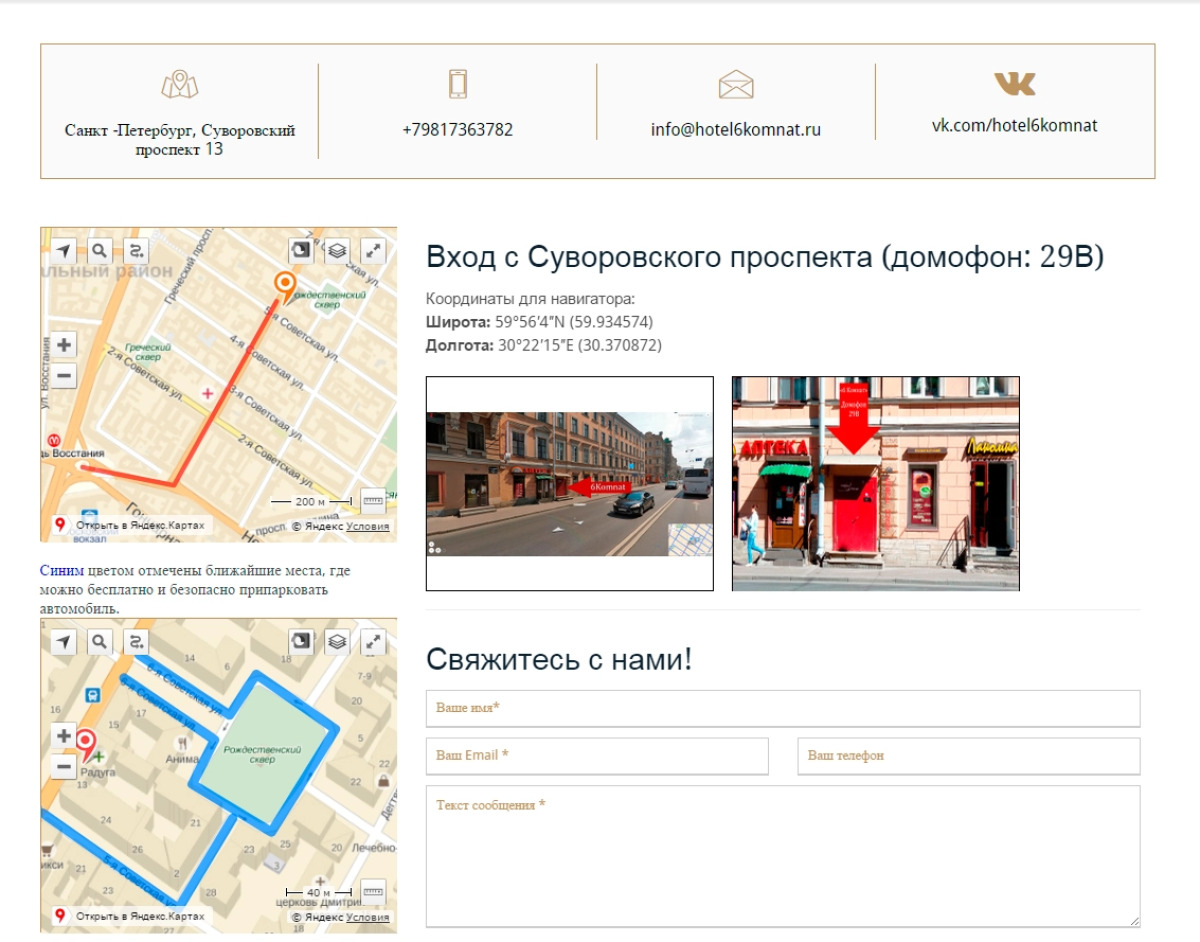The image size is (1200, 942).
Task: Open the red door entrance photo
Action: [875, 483]
